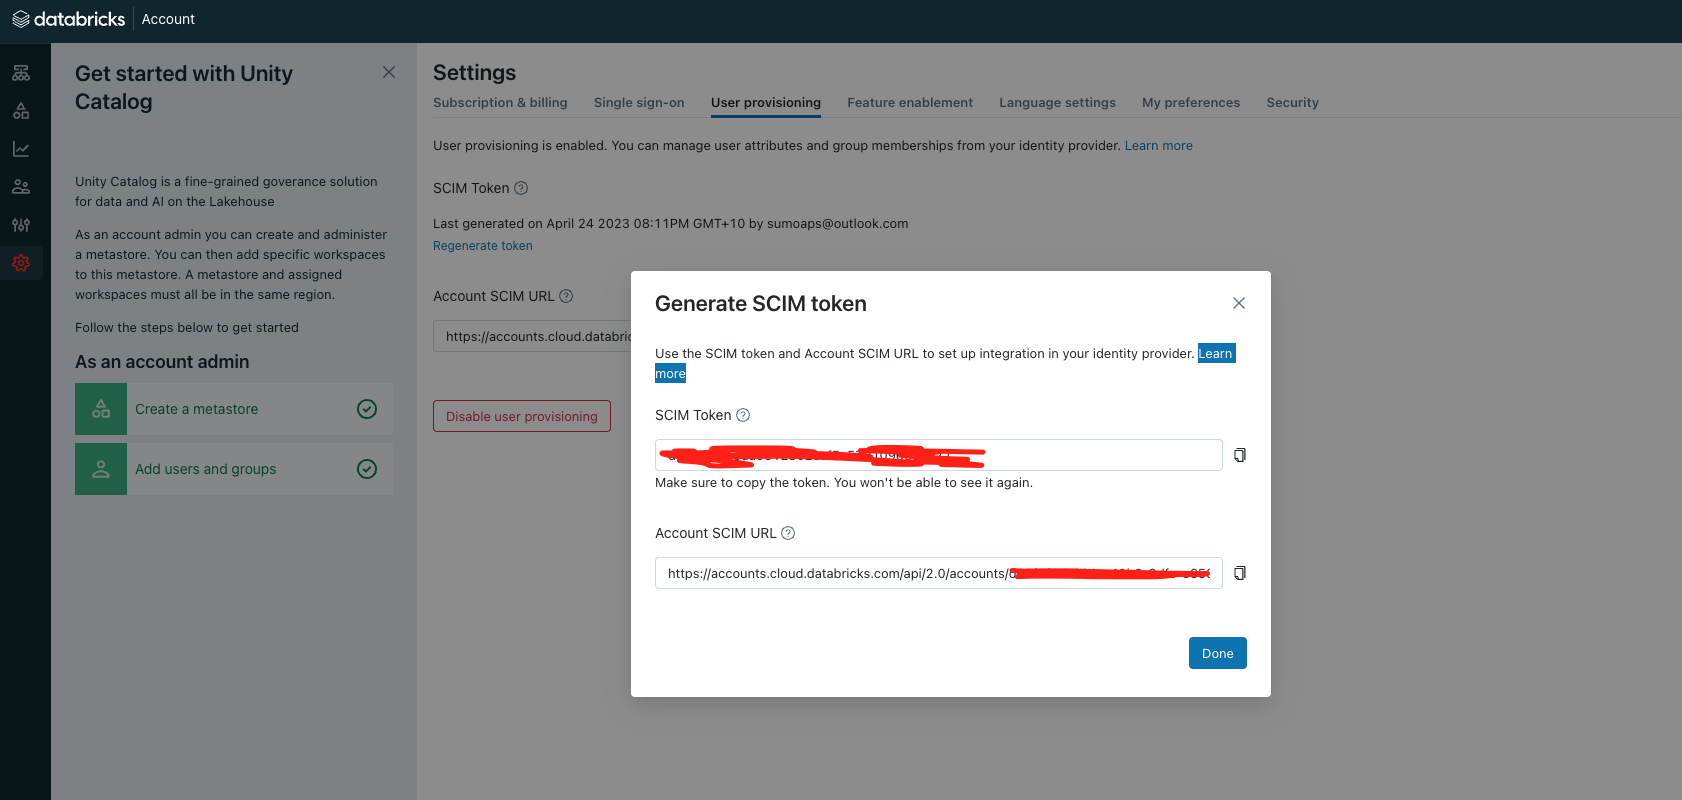
Task: Open the Language settings tab
Action: (1057, 103)
